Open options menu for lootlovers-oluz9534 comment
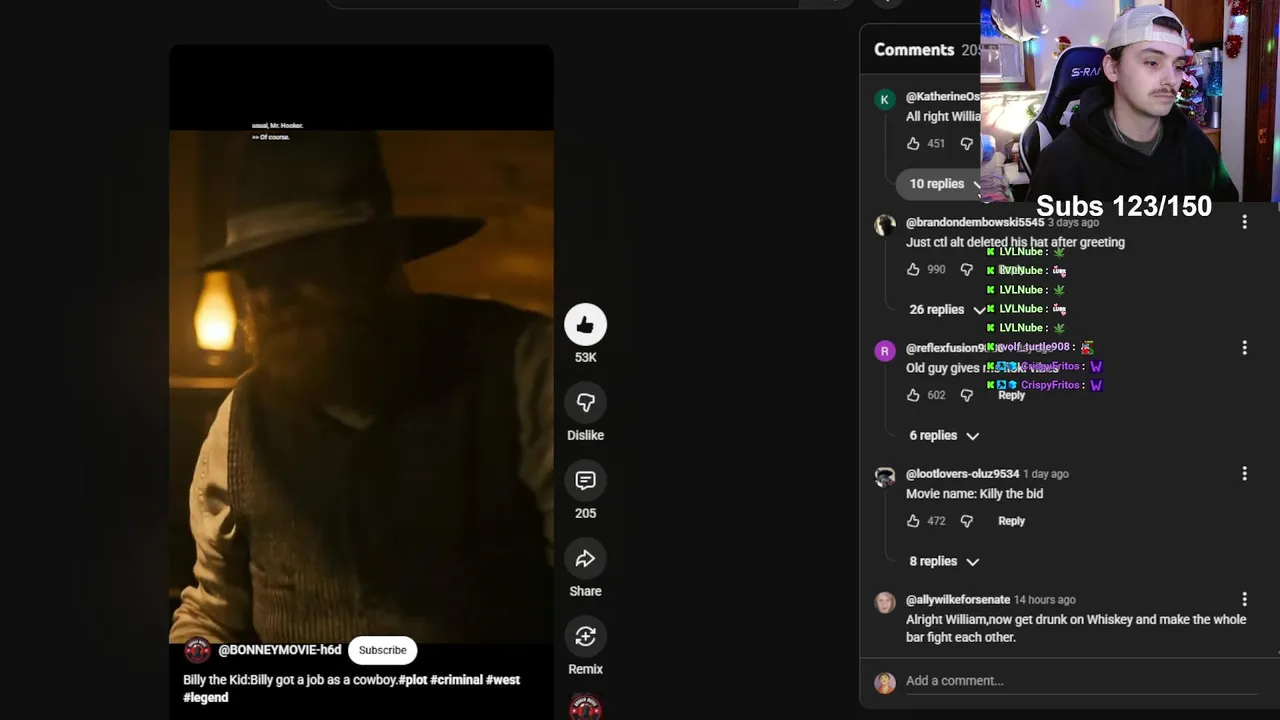This screenshot has height=720, width=1280. [1244, 474]
